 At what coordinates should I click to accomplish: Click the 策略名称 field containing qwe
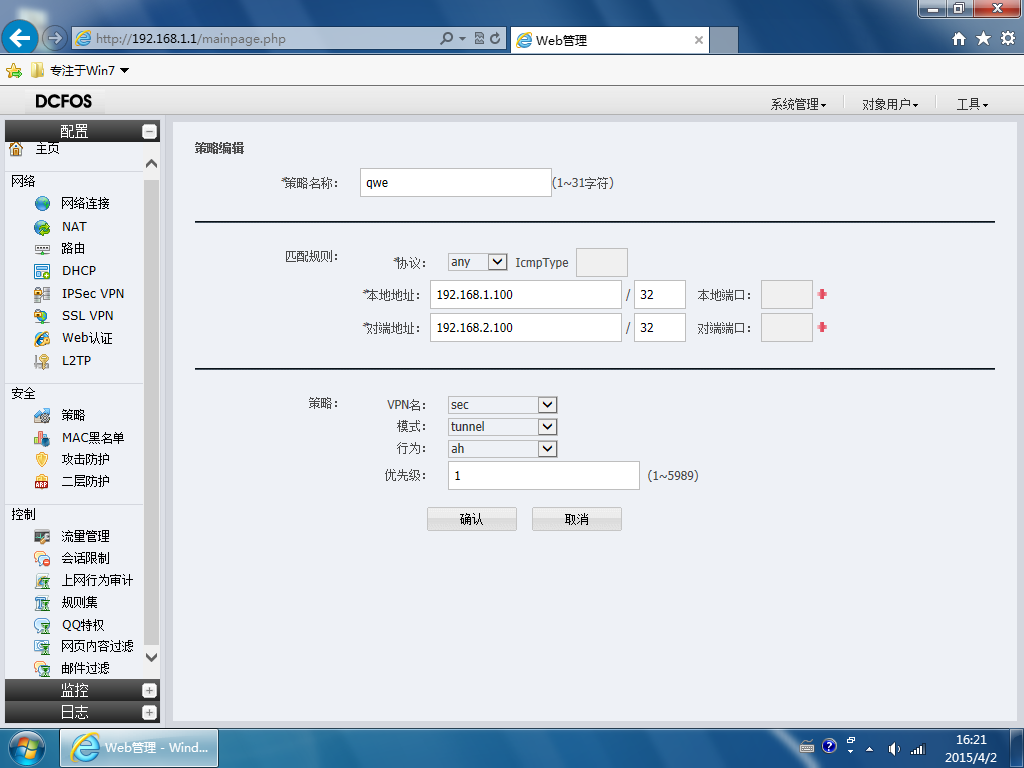pyautogui.click(x=455, y=183)
